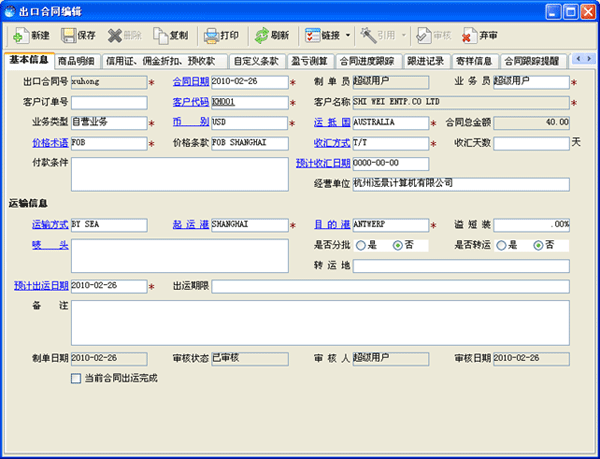Select 否 for 是否分批
This screenshot has height=459, width=600.
398,246
